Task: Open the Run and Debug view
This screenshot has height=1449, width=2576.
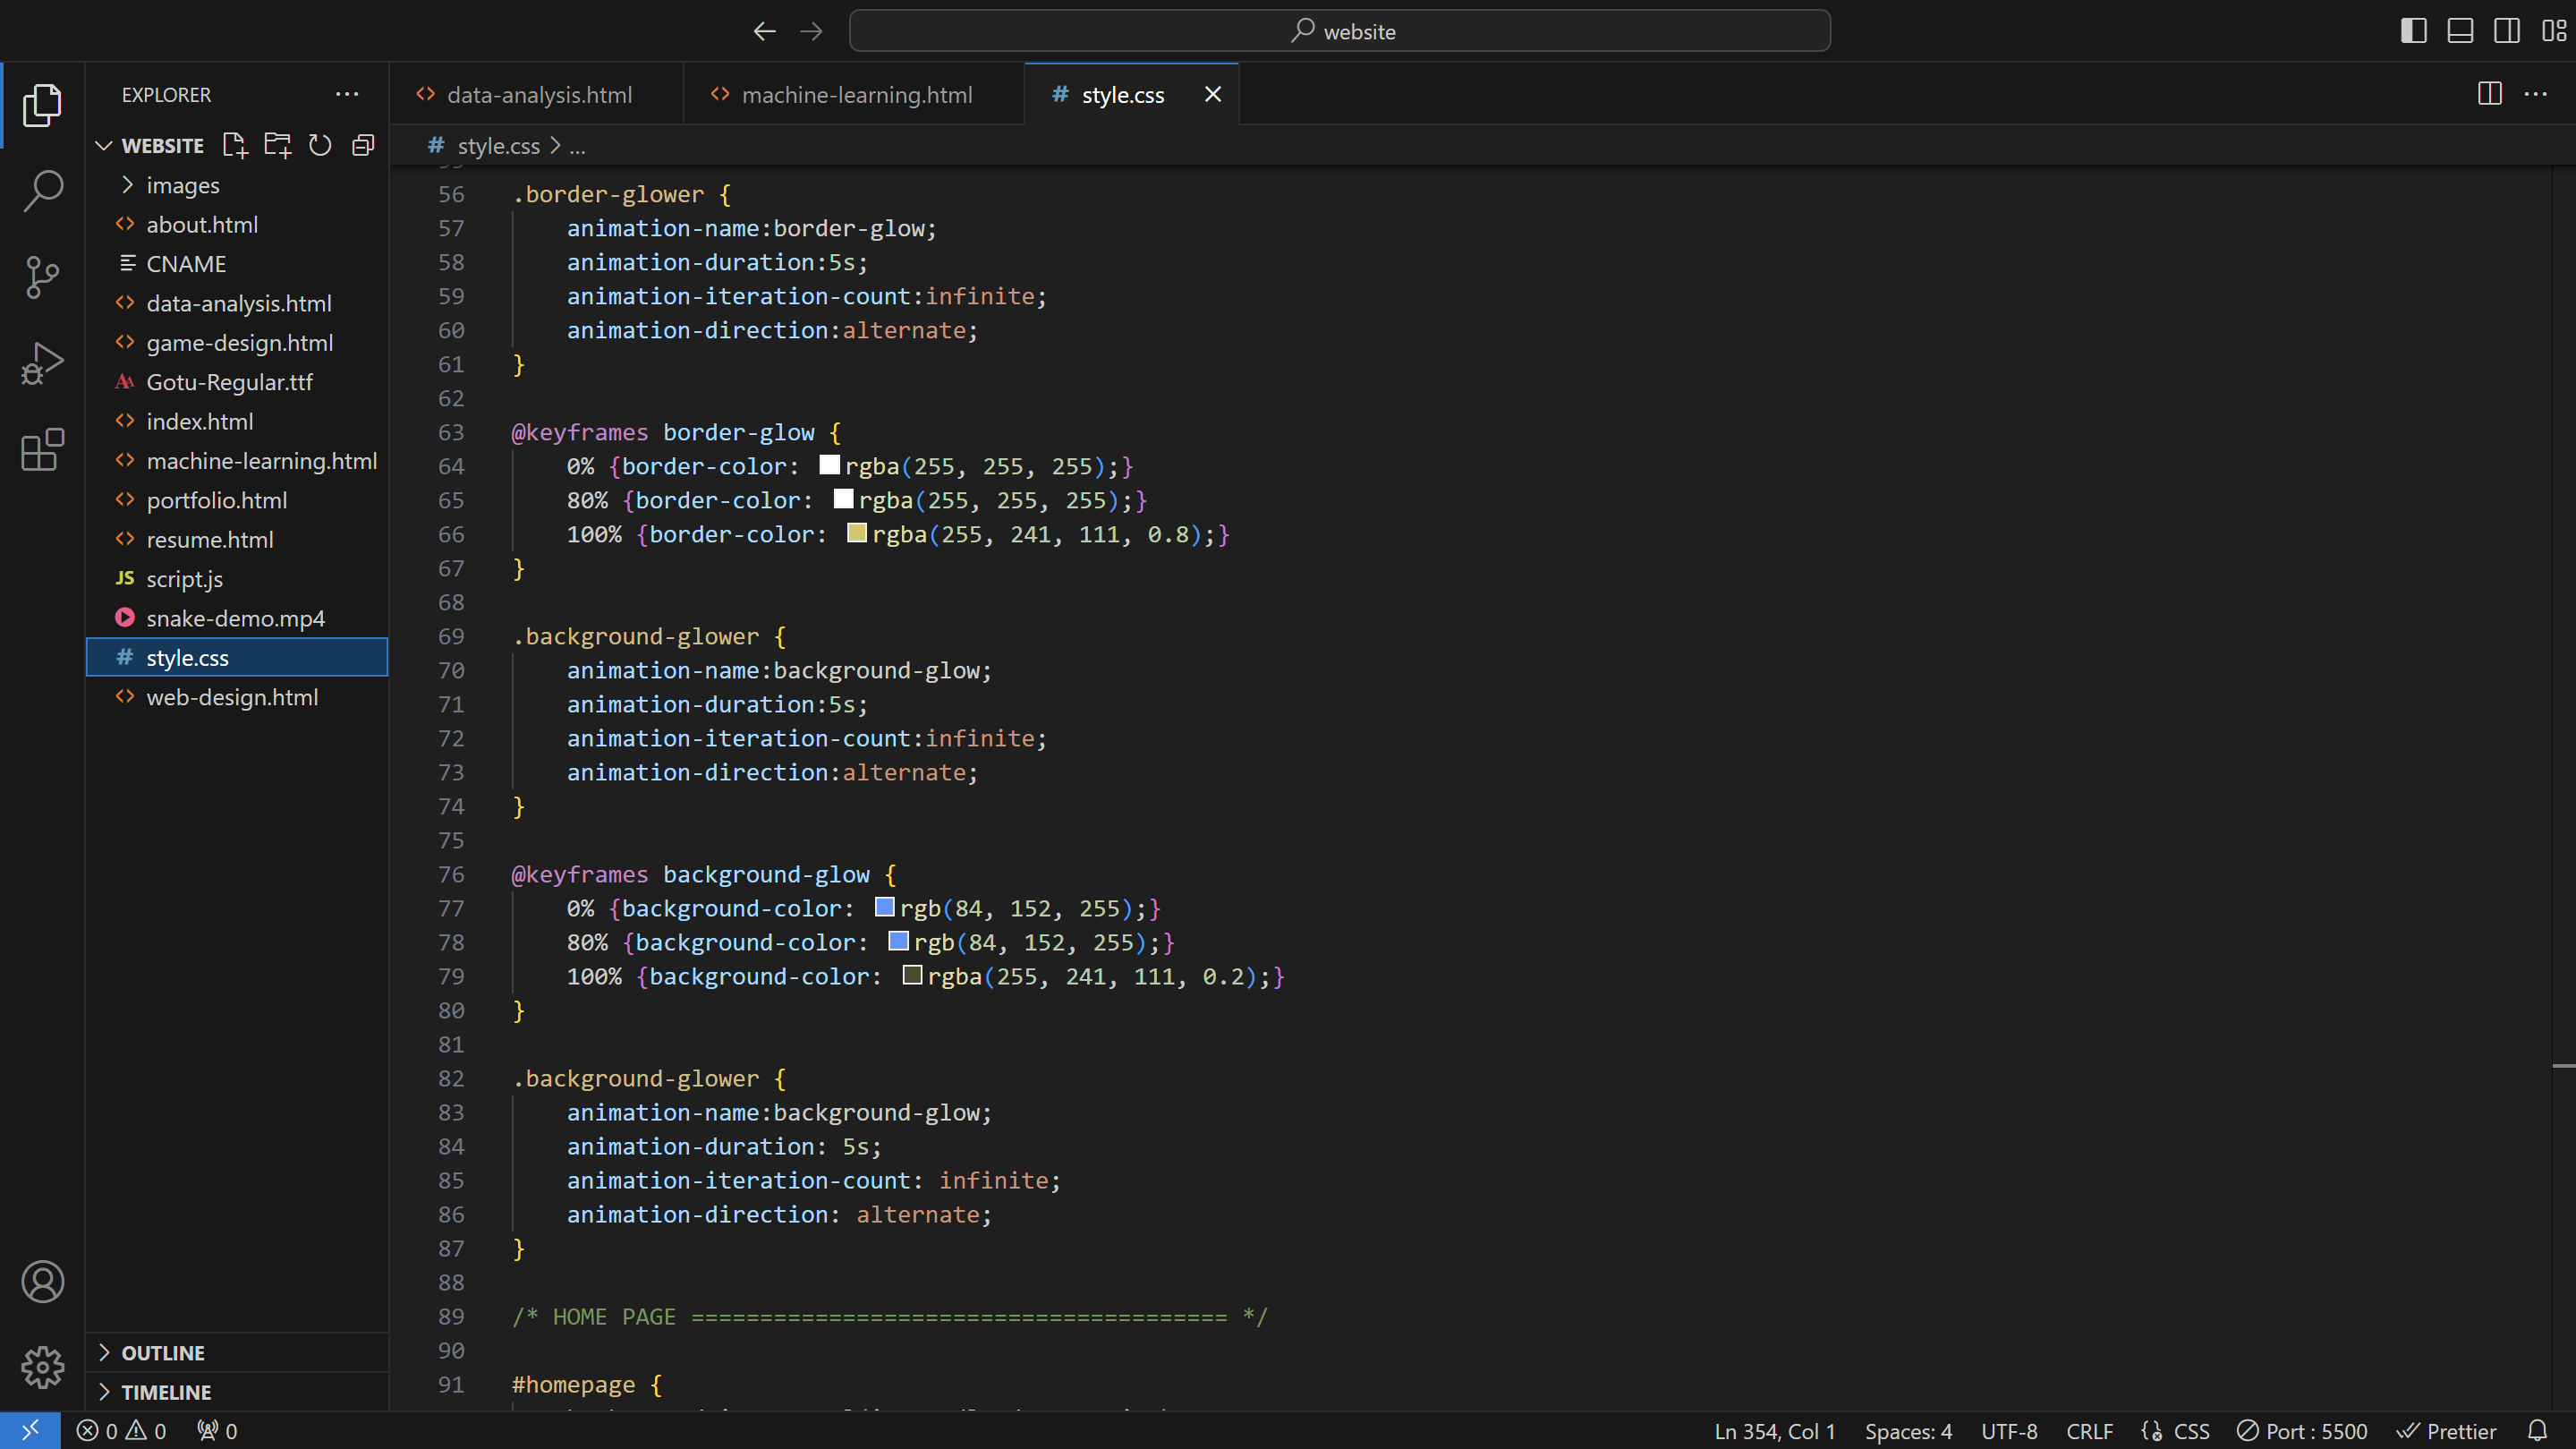Action: [42, 363]
